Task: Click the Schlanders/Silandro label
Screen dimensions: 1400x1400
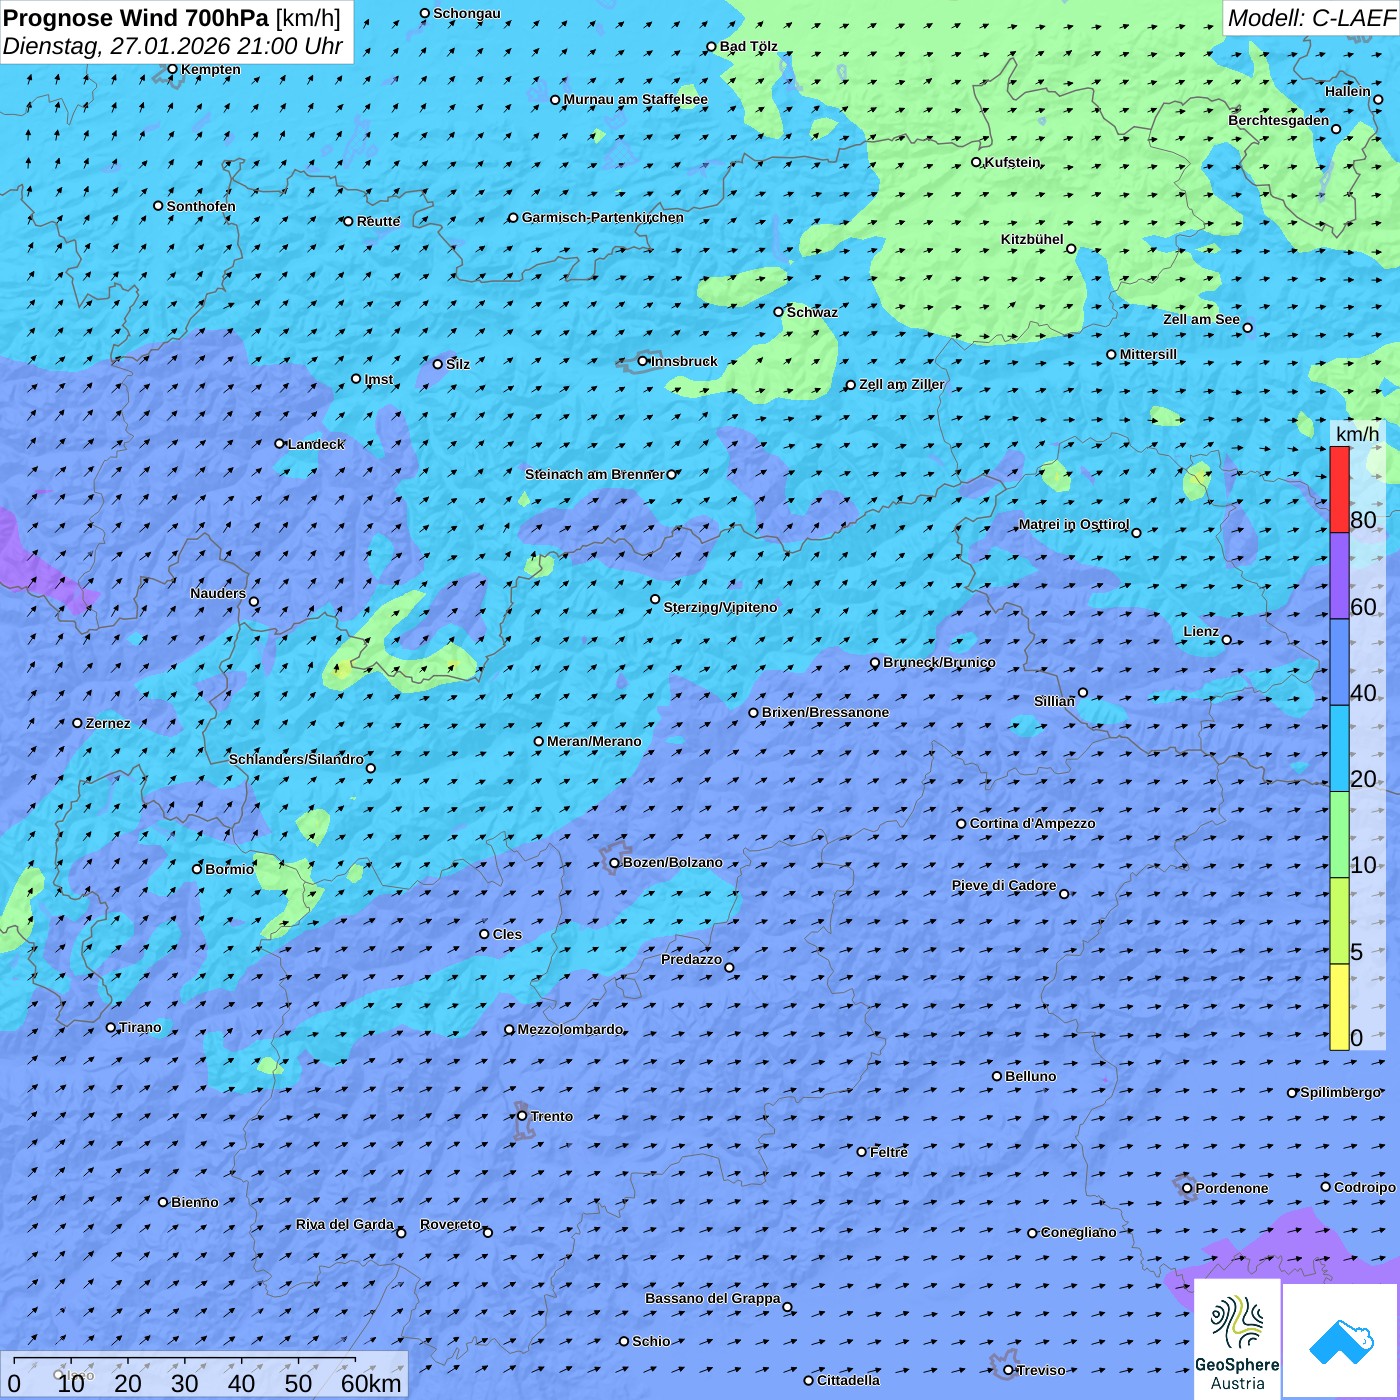Action: (x=296, y=759)
